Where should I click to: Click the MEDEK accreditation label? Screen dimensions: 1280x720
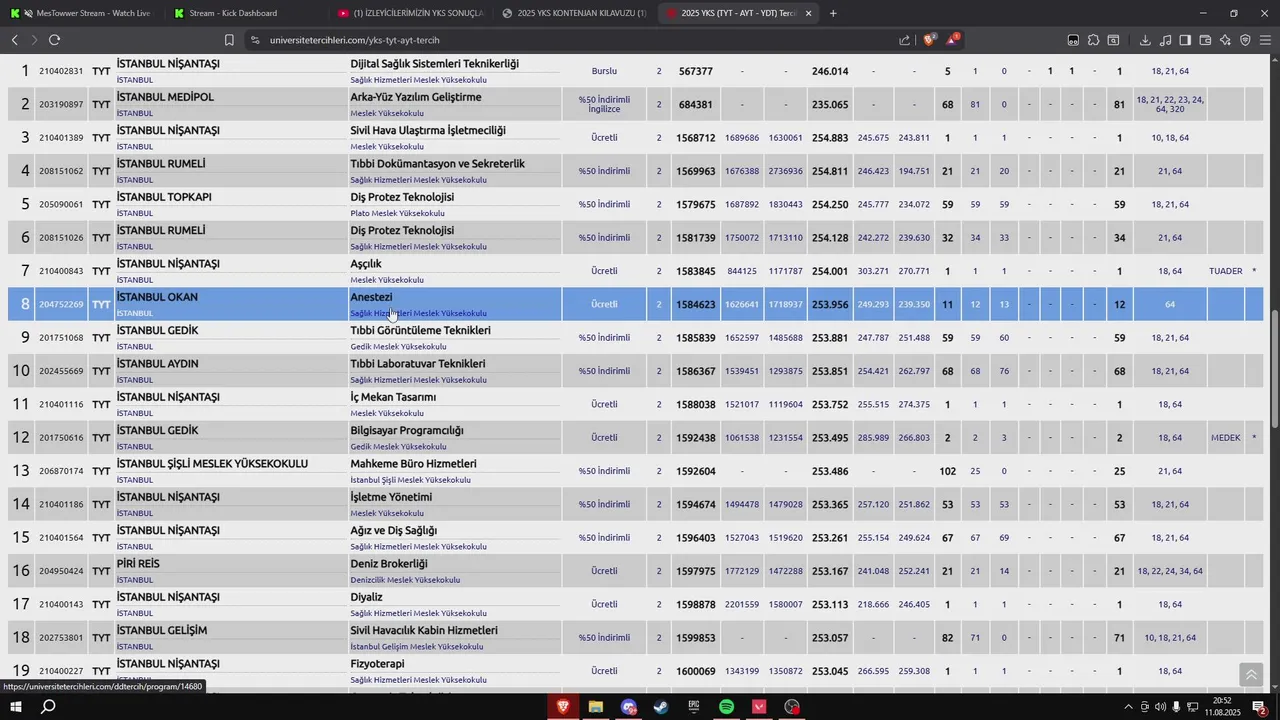[1225, 438]
